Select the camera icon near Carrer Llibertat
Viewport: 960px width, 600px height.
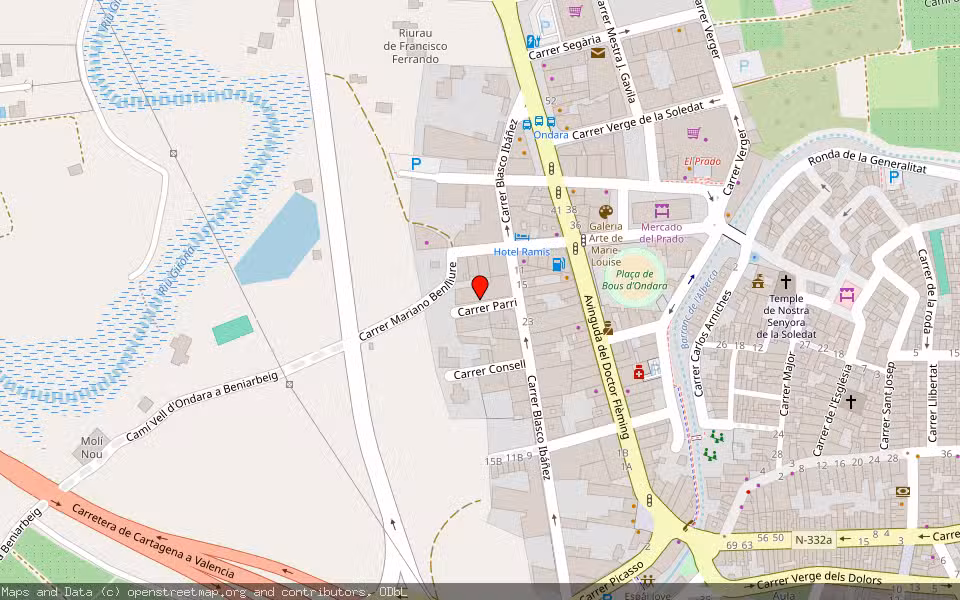[902, 491]
